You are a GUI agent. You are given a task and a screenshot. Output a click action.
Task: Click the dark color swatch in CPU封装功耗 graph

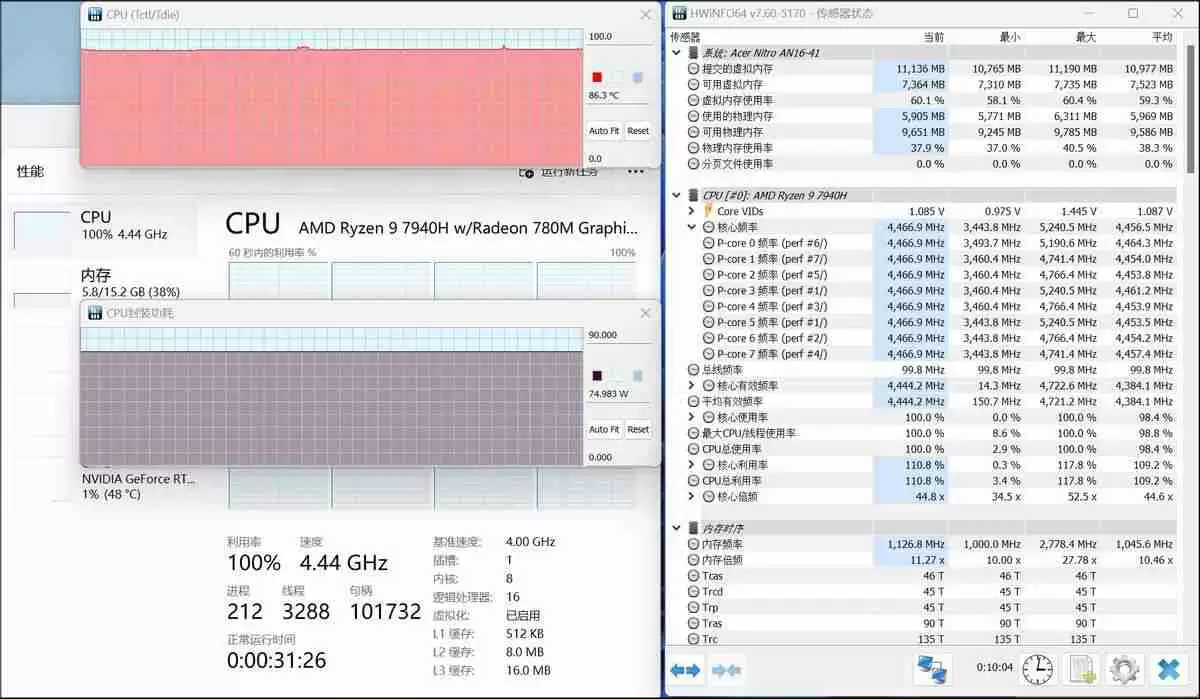[x=597, y=375]
